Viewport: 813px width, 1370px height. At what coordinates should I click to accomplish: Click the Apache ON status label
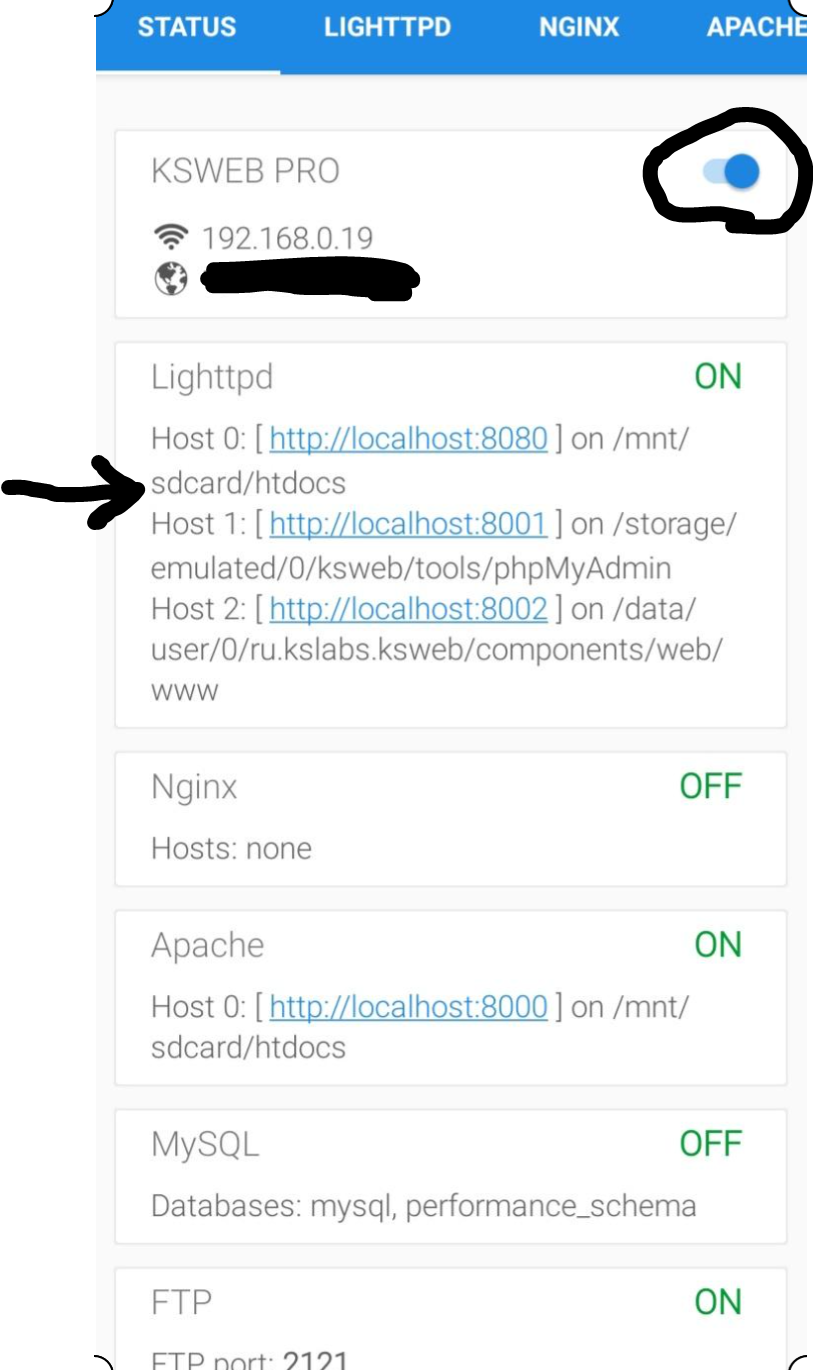coord(718,945)
